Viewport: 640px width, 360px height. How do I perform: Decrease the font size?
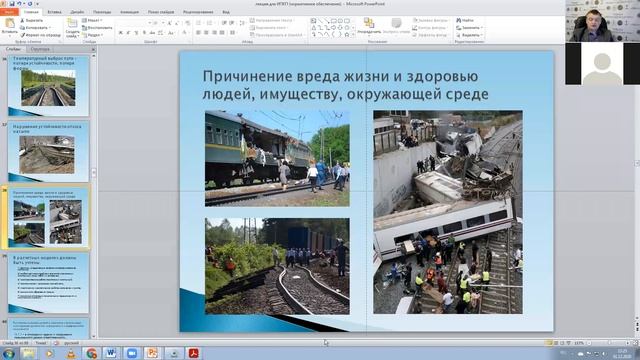click(177, 23)
